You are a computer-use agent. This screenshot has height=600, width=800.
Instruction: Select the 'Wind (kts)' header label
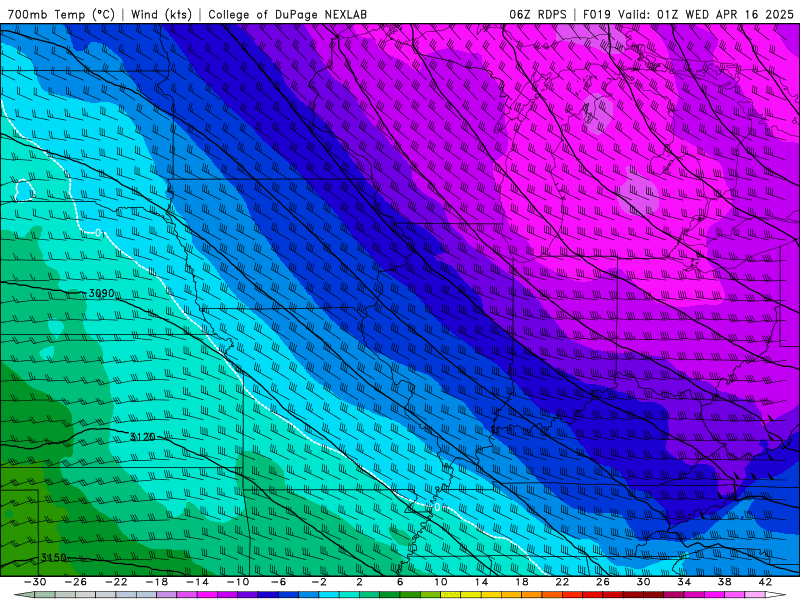161,14
